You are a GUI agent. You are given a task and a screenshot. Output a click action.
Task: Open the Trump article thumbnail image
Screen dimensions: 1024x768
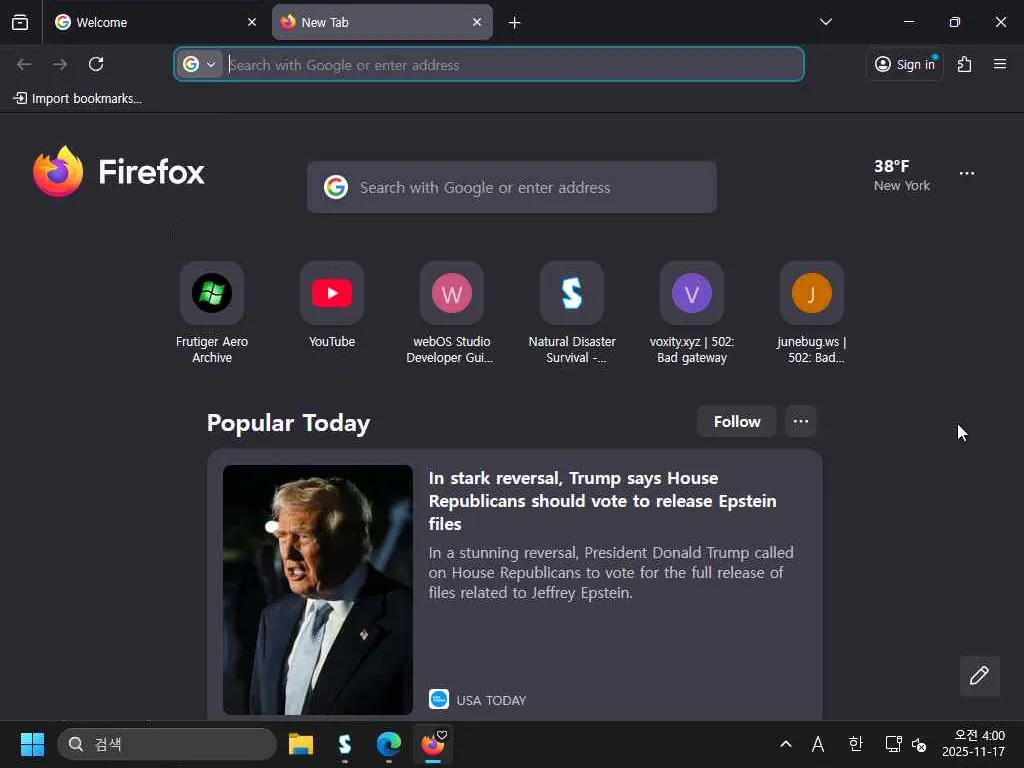tap(317, 590)
